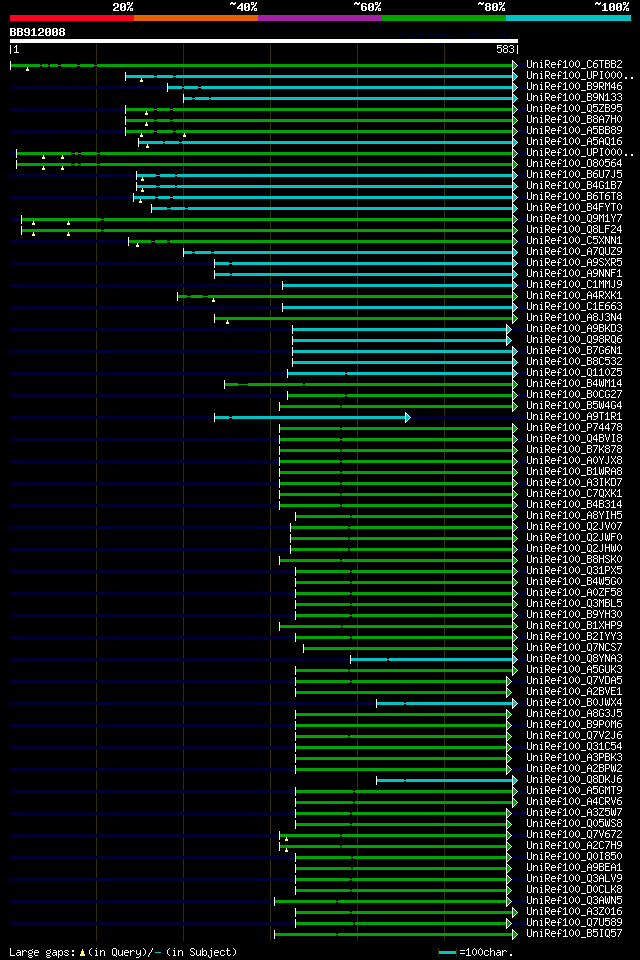Select the UniRef100_B4G1B7 label
640x960 pixels.
[x=574, y=186]
